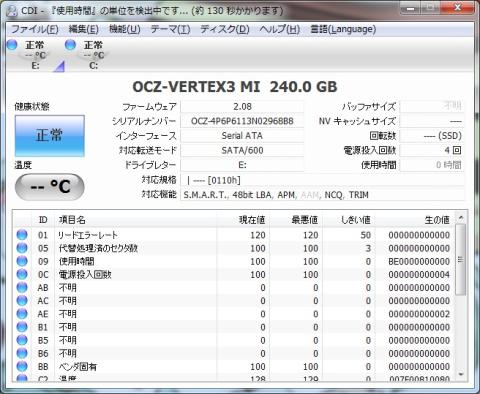Click the blue status icon for ID BB
480x394 pixels.
click(x=22, y=366)
